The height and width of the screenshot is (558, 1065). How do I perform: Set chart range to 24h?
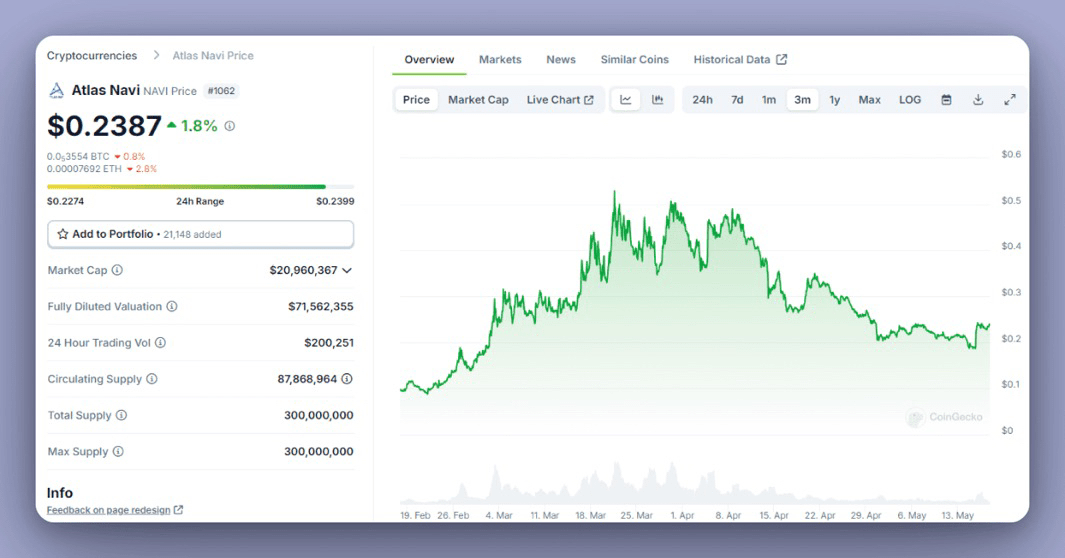tap(702, 100)
